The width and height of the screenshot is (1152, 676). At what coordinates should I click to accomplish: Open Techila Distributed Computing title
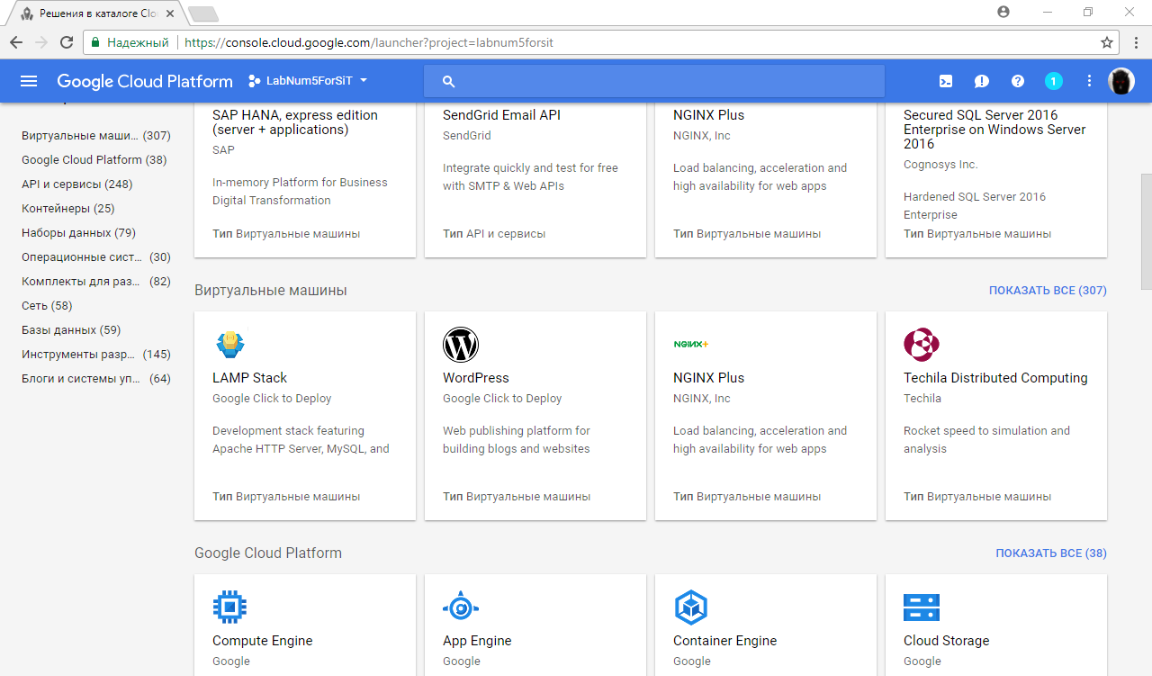pyautogui.click(x=996, y=378)
